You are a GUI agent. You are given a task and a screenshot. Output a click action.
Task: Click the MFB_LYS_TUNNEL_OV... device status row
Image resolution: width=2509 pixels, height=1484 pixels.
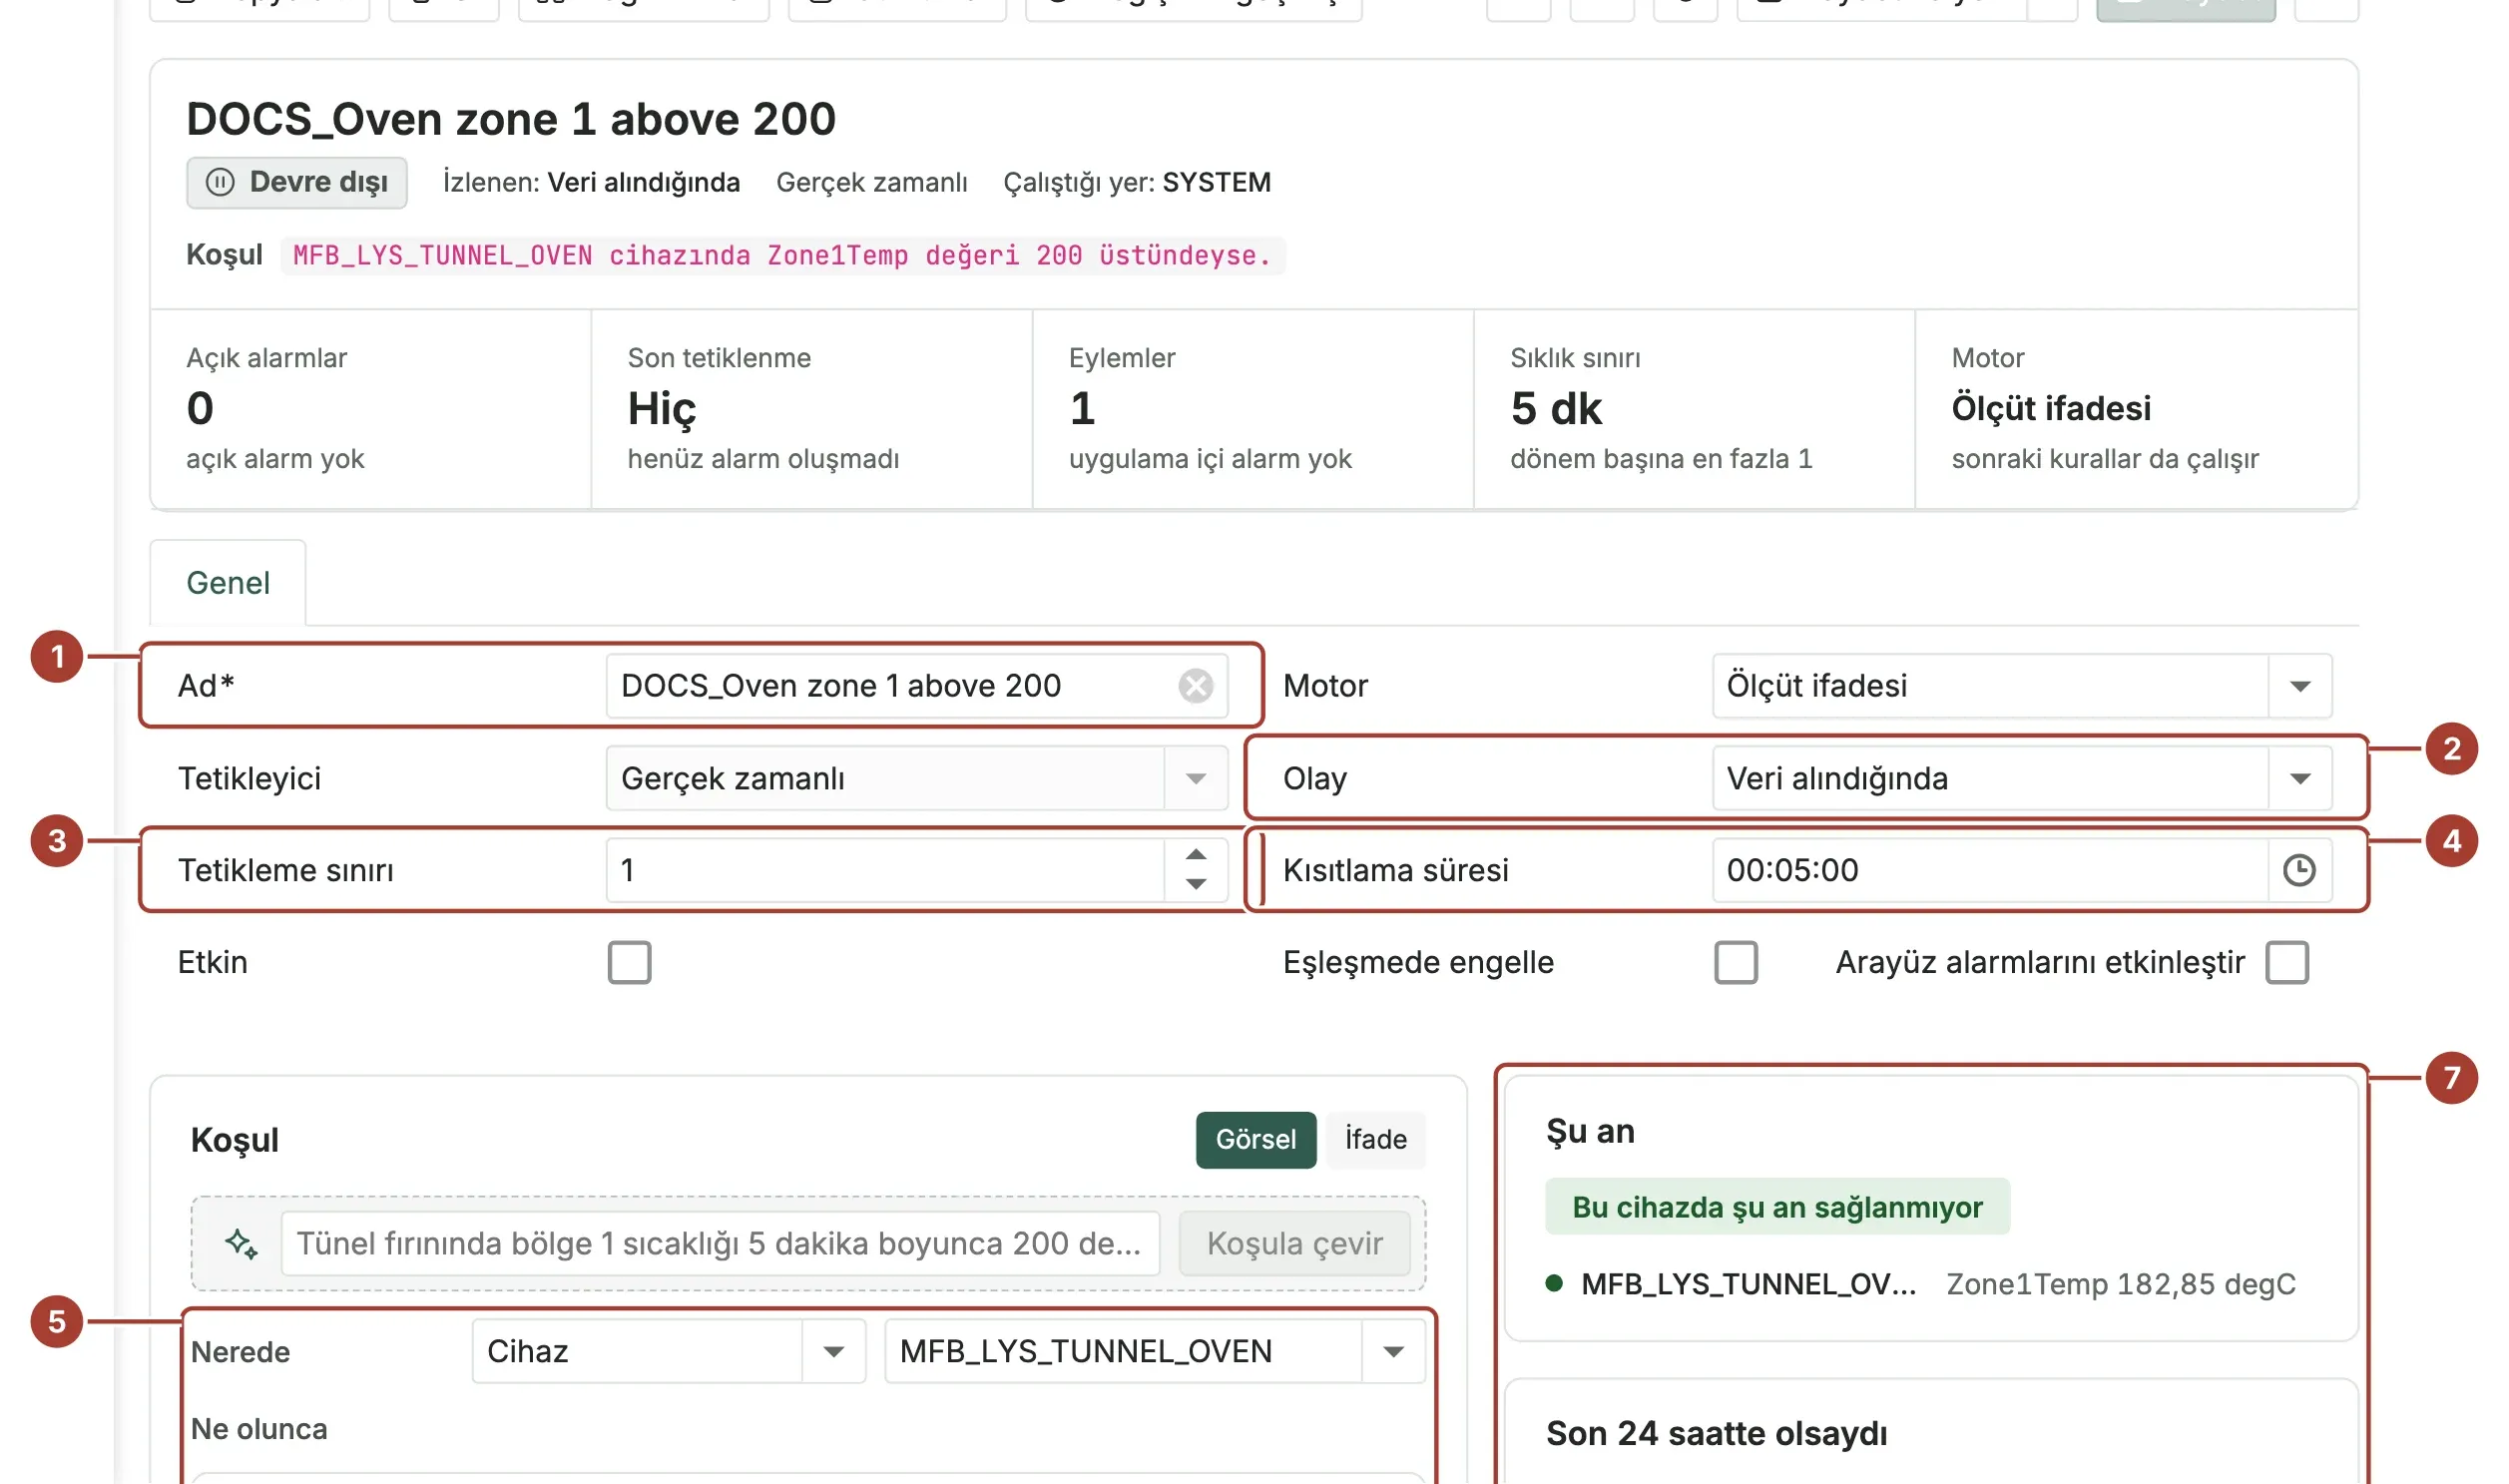click(x=1920, y=1284)
